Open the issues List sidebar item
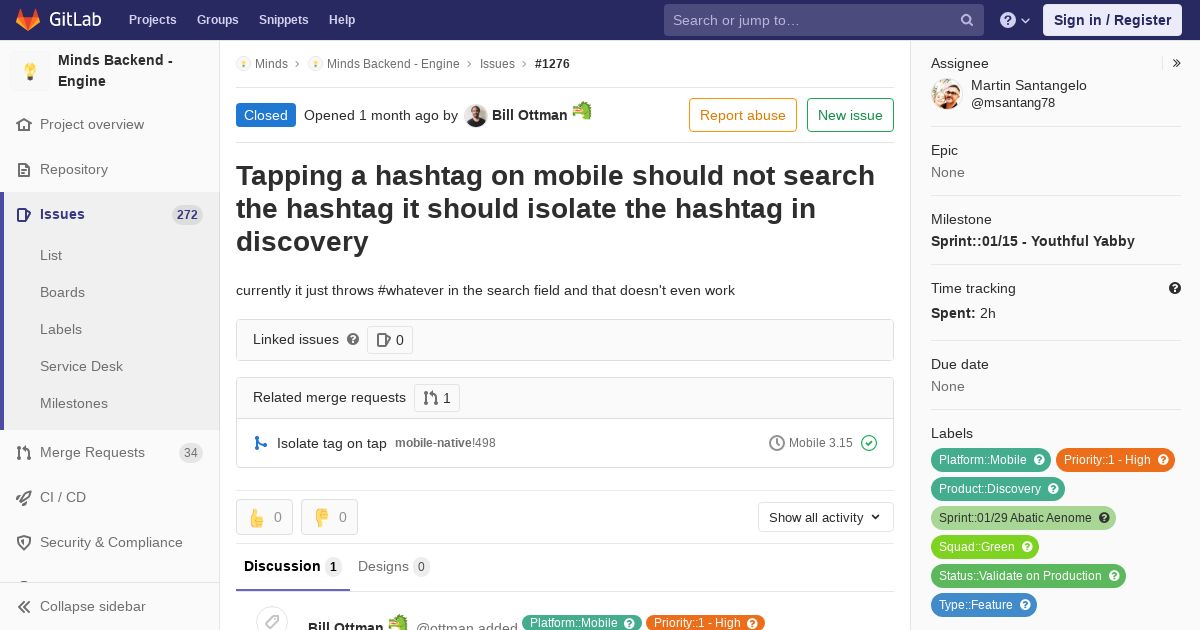Screen dimensions: 1200x630 pyautogui.click(x=51, y=256)
